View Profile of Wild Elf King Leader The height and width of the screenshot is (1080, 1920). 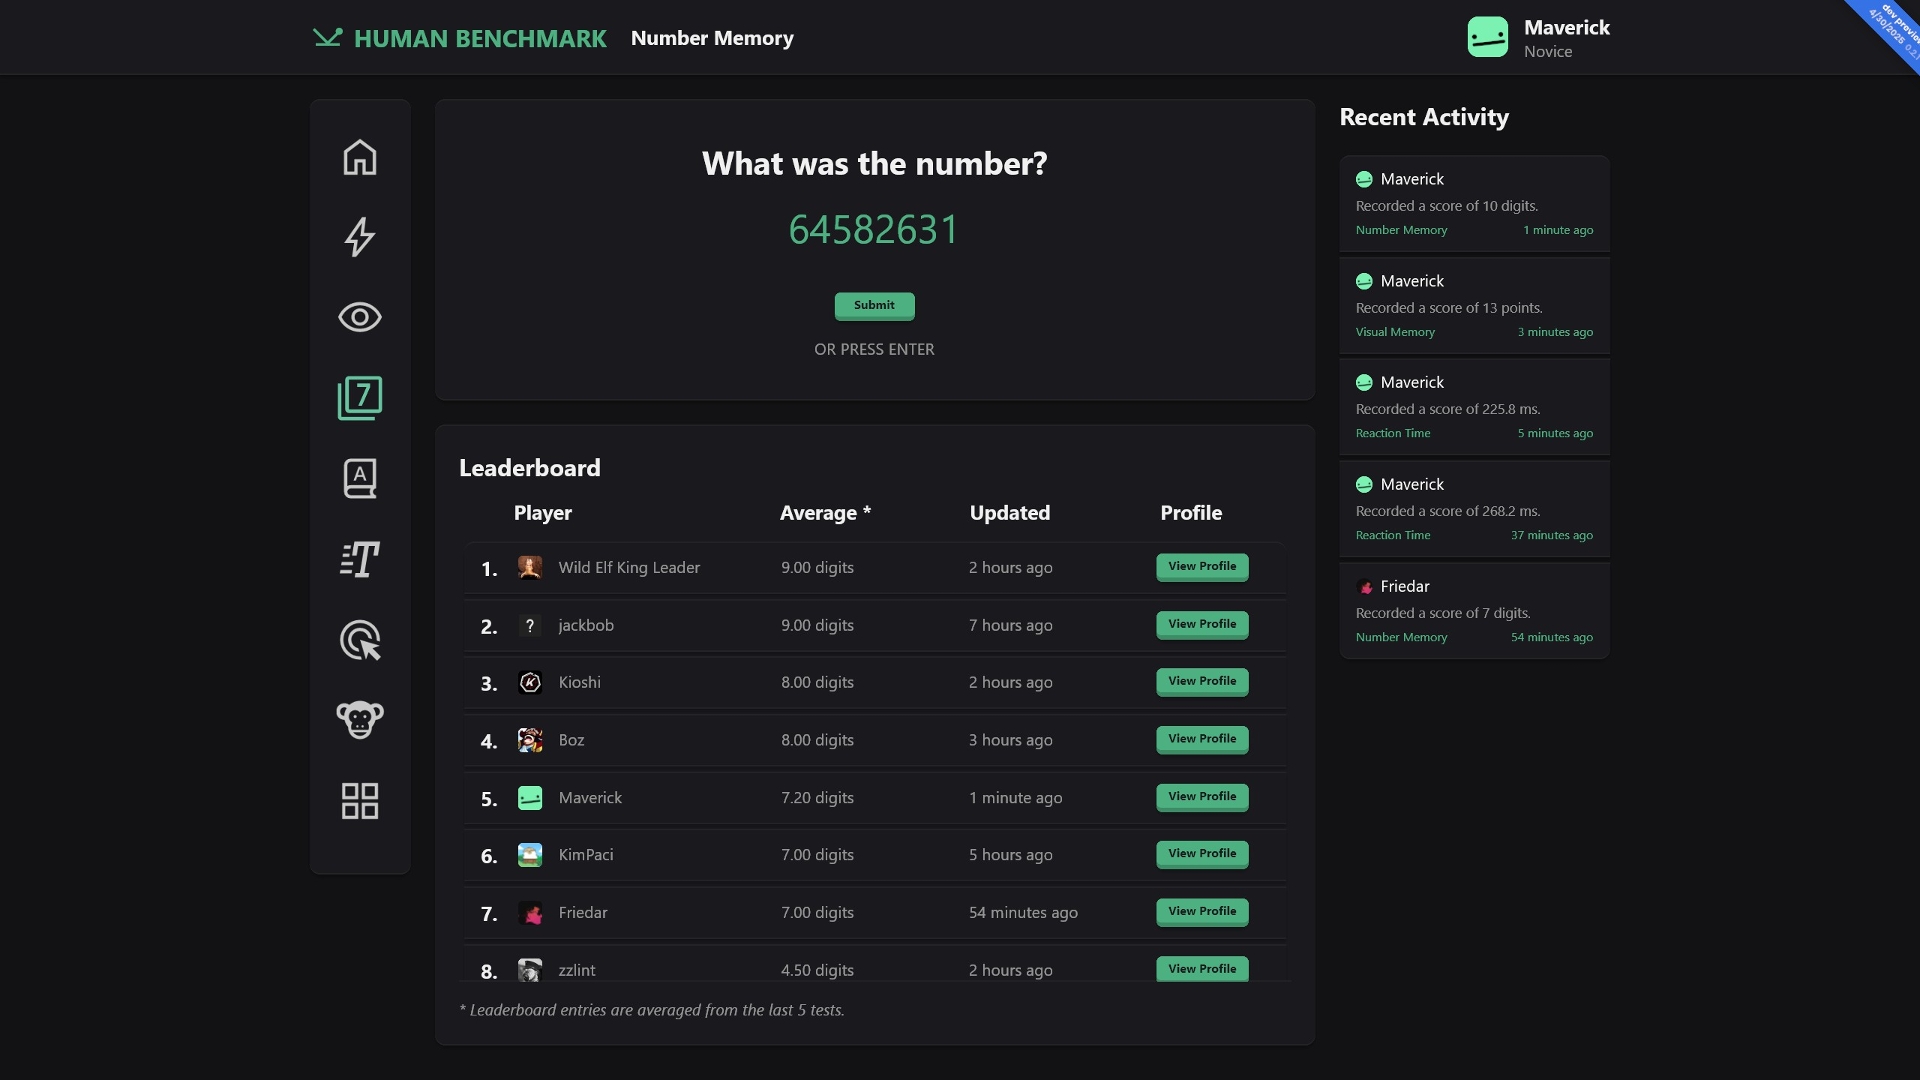(x=1202, y=567)
